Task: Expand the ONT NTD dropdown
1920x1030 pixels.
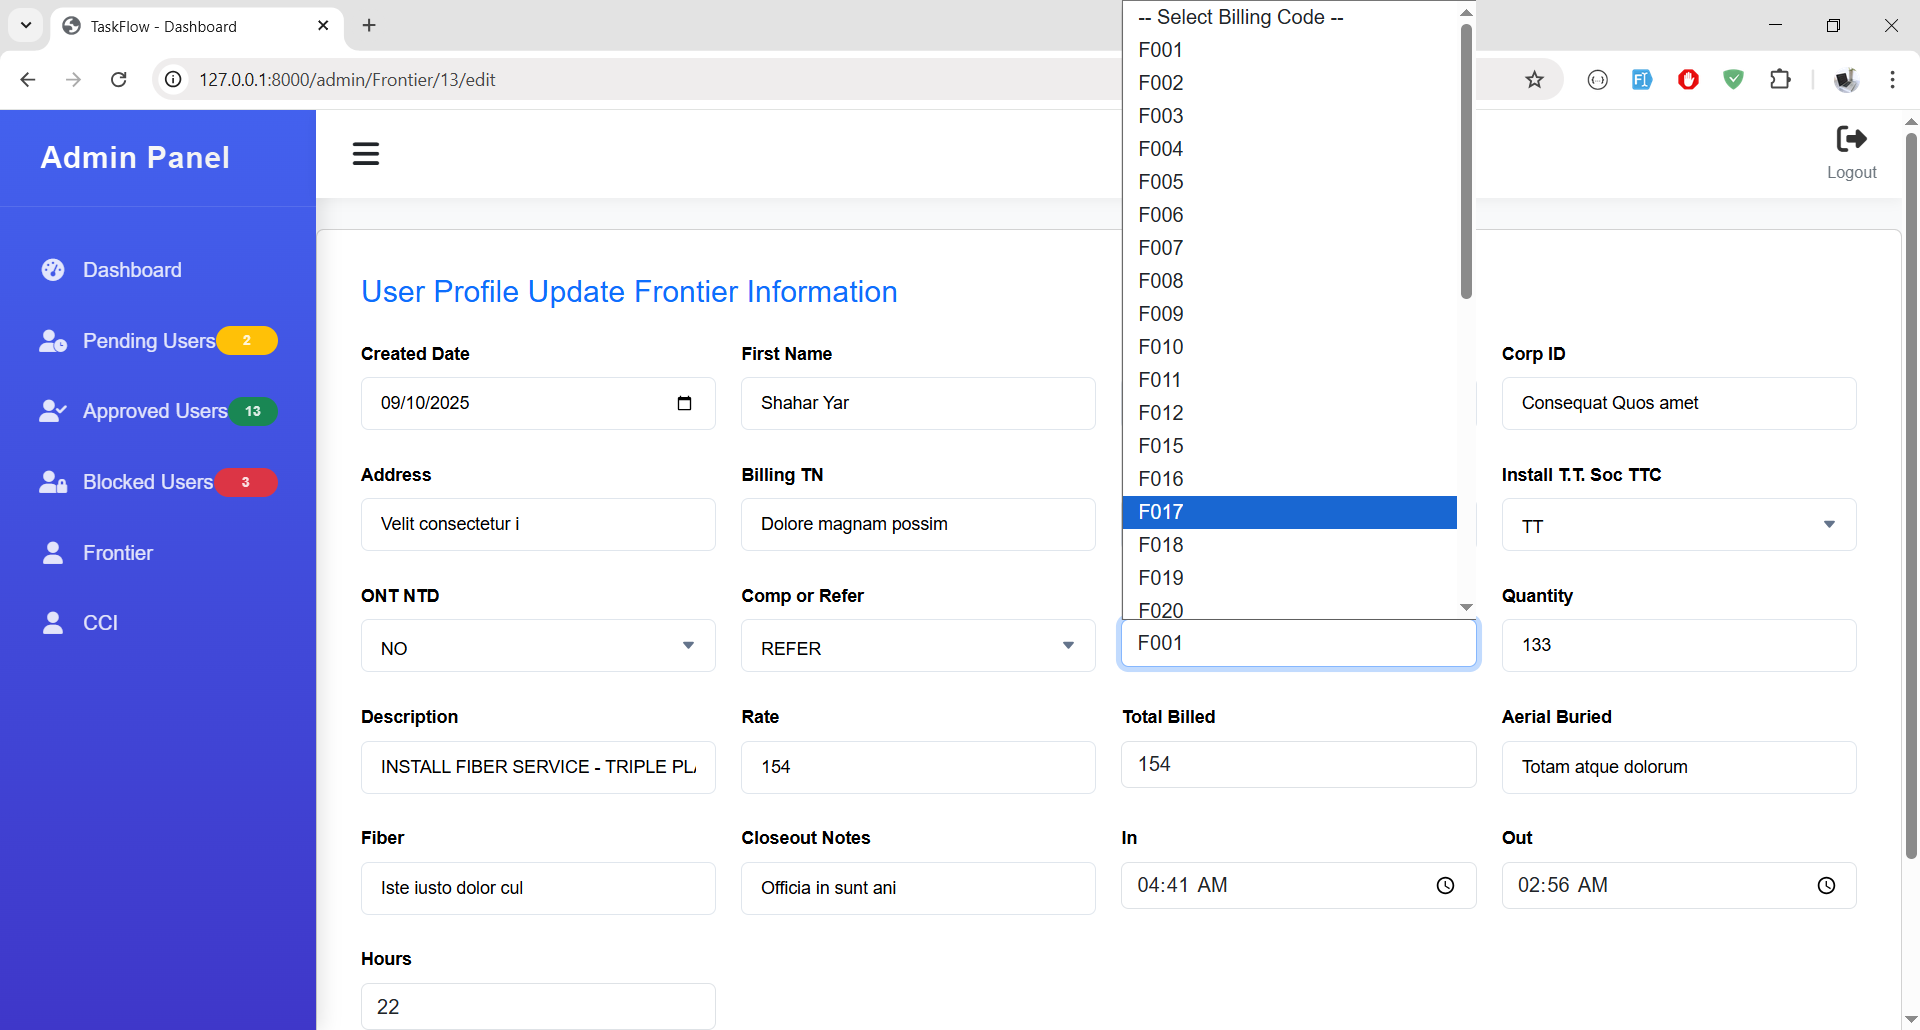Action: pyautogui.click(x=538, y=647)
